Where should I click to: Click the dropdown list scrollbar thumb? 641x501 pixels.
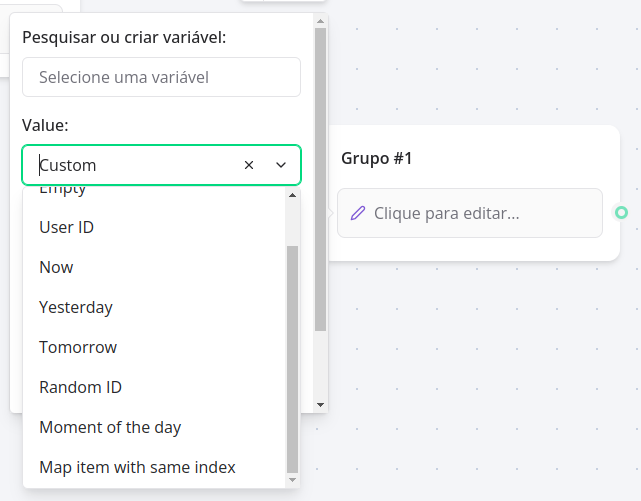click(x=292, y=360)
